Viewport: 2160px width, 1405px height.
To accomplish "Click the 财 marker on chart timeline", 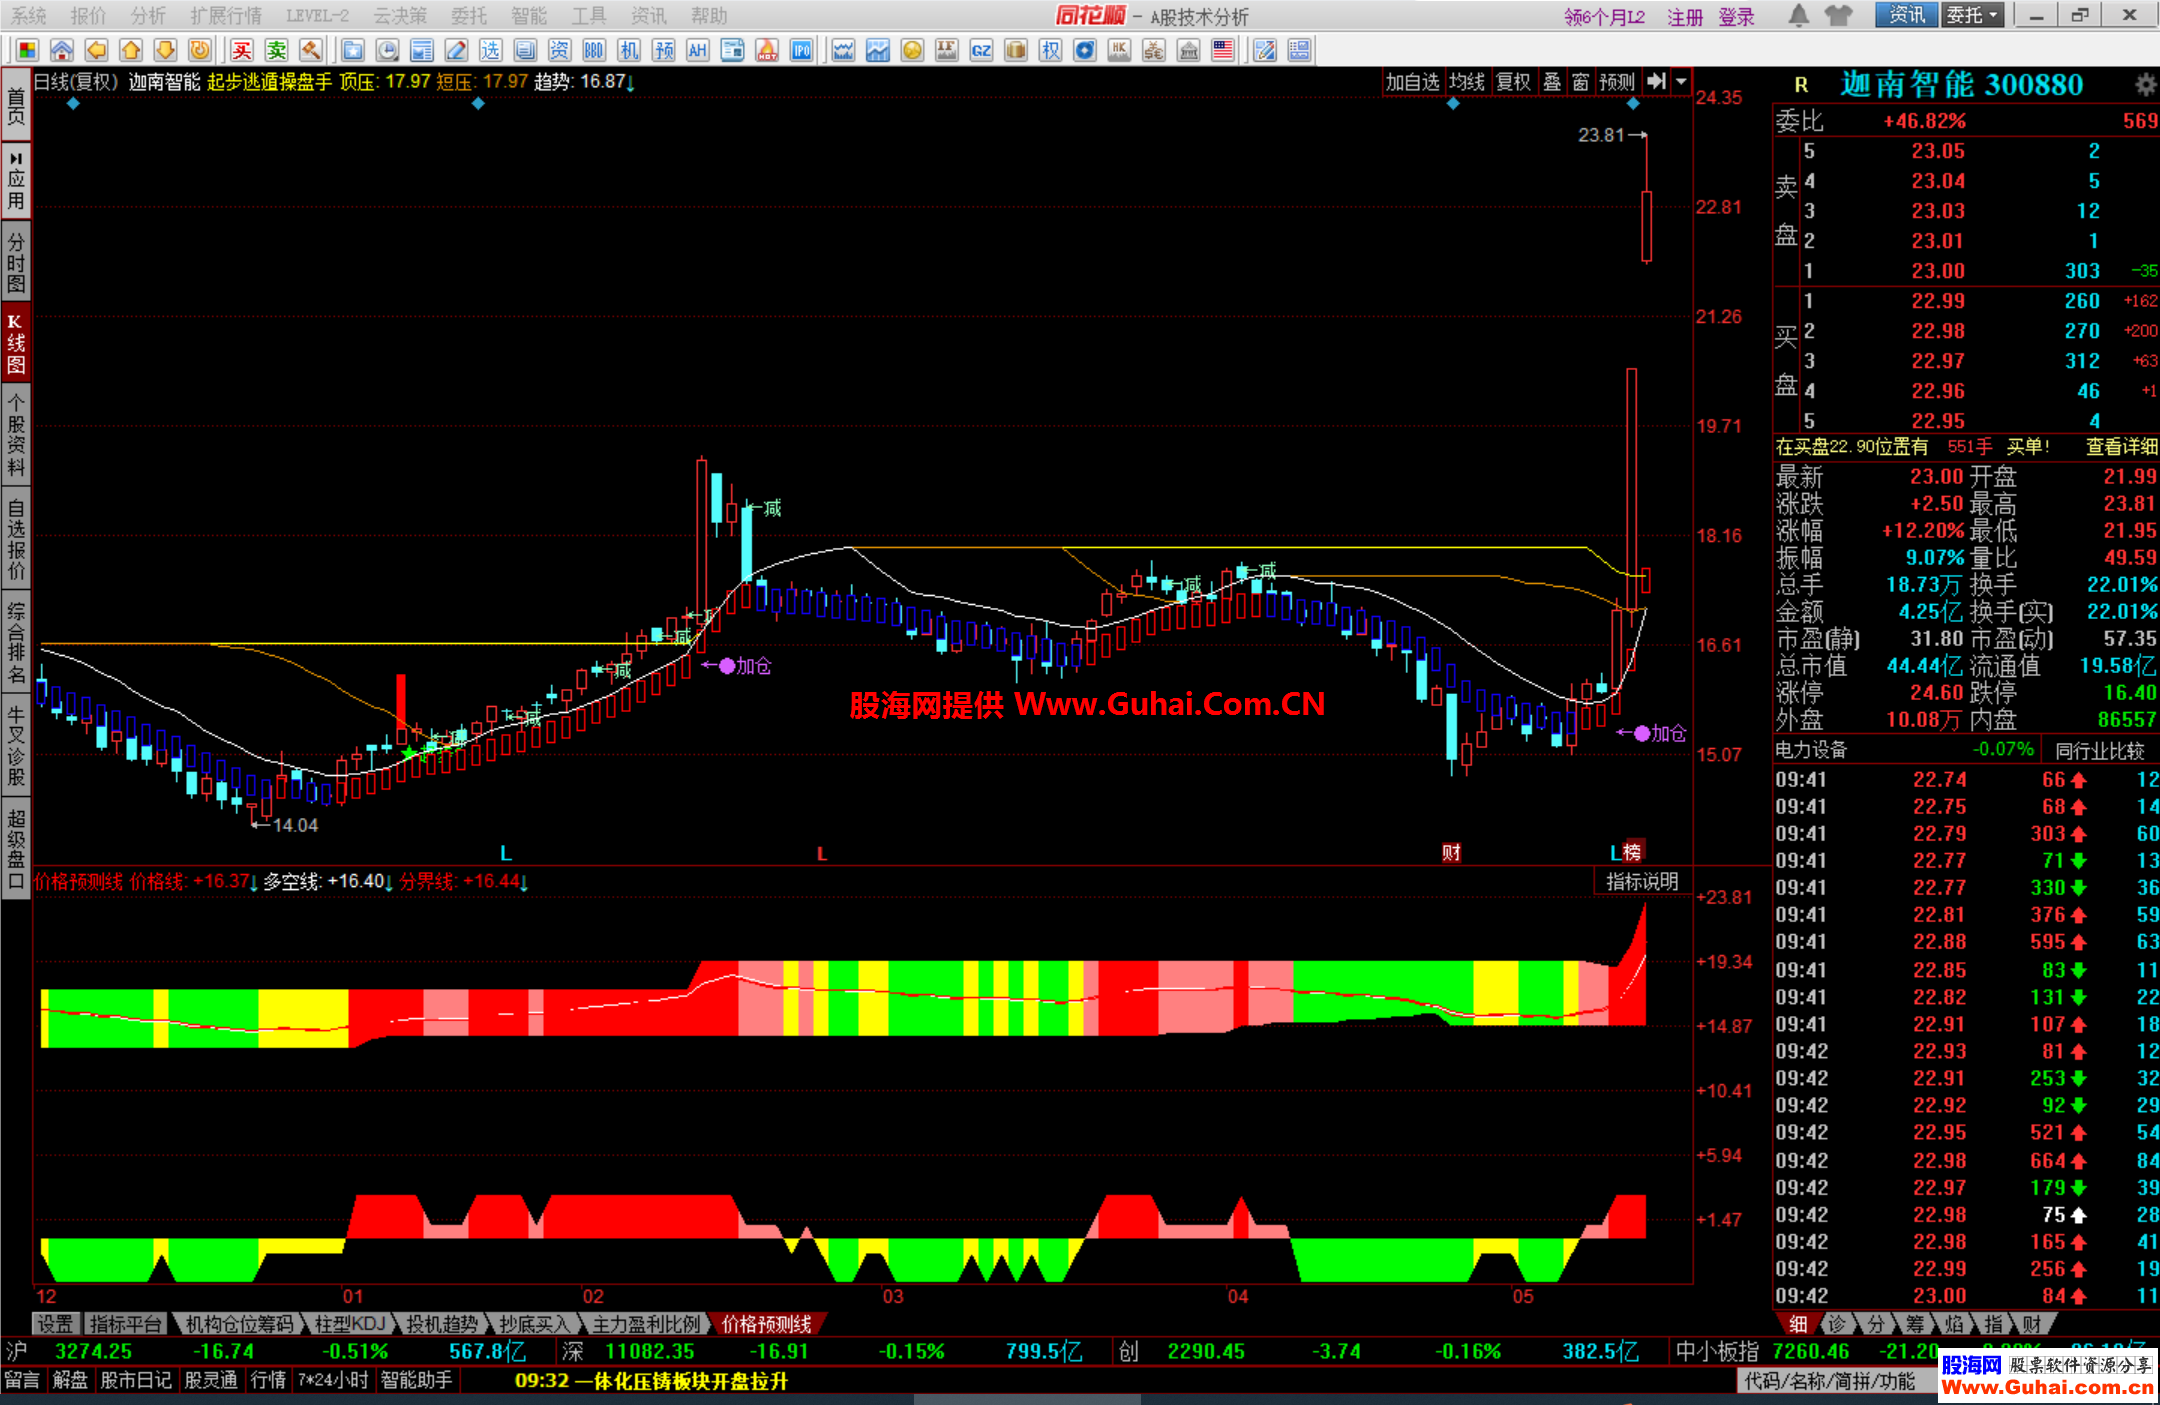I will pos(1451,852).
